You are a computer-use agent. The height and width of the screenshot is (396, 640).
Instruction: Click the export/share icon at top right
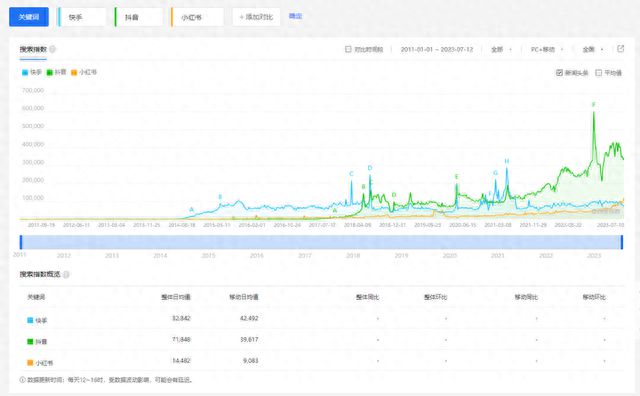coord(620,49)
